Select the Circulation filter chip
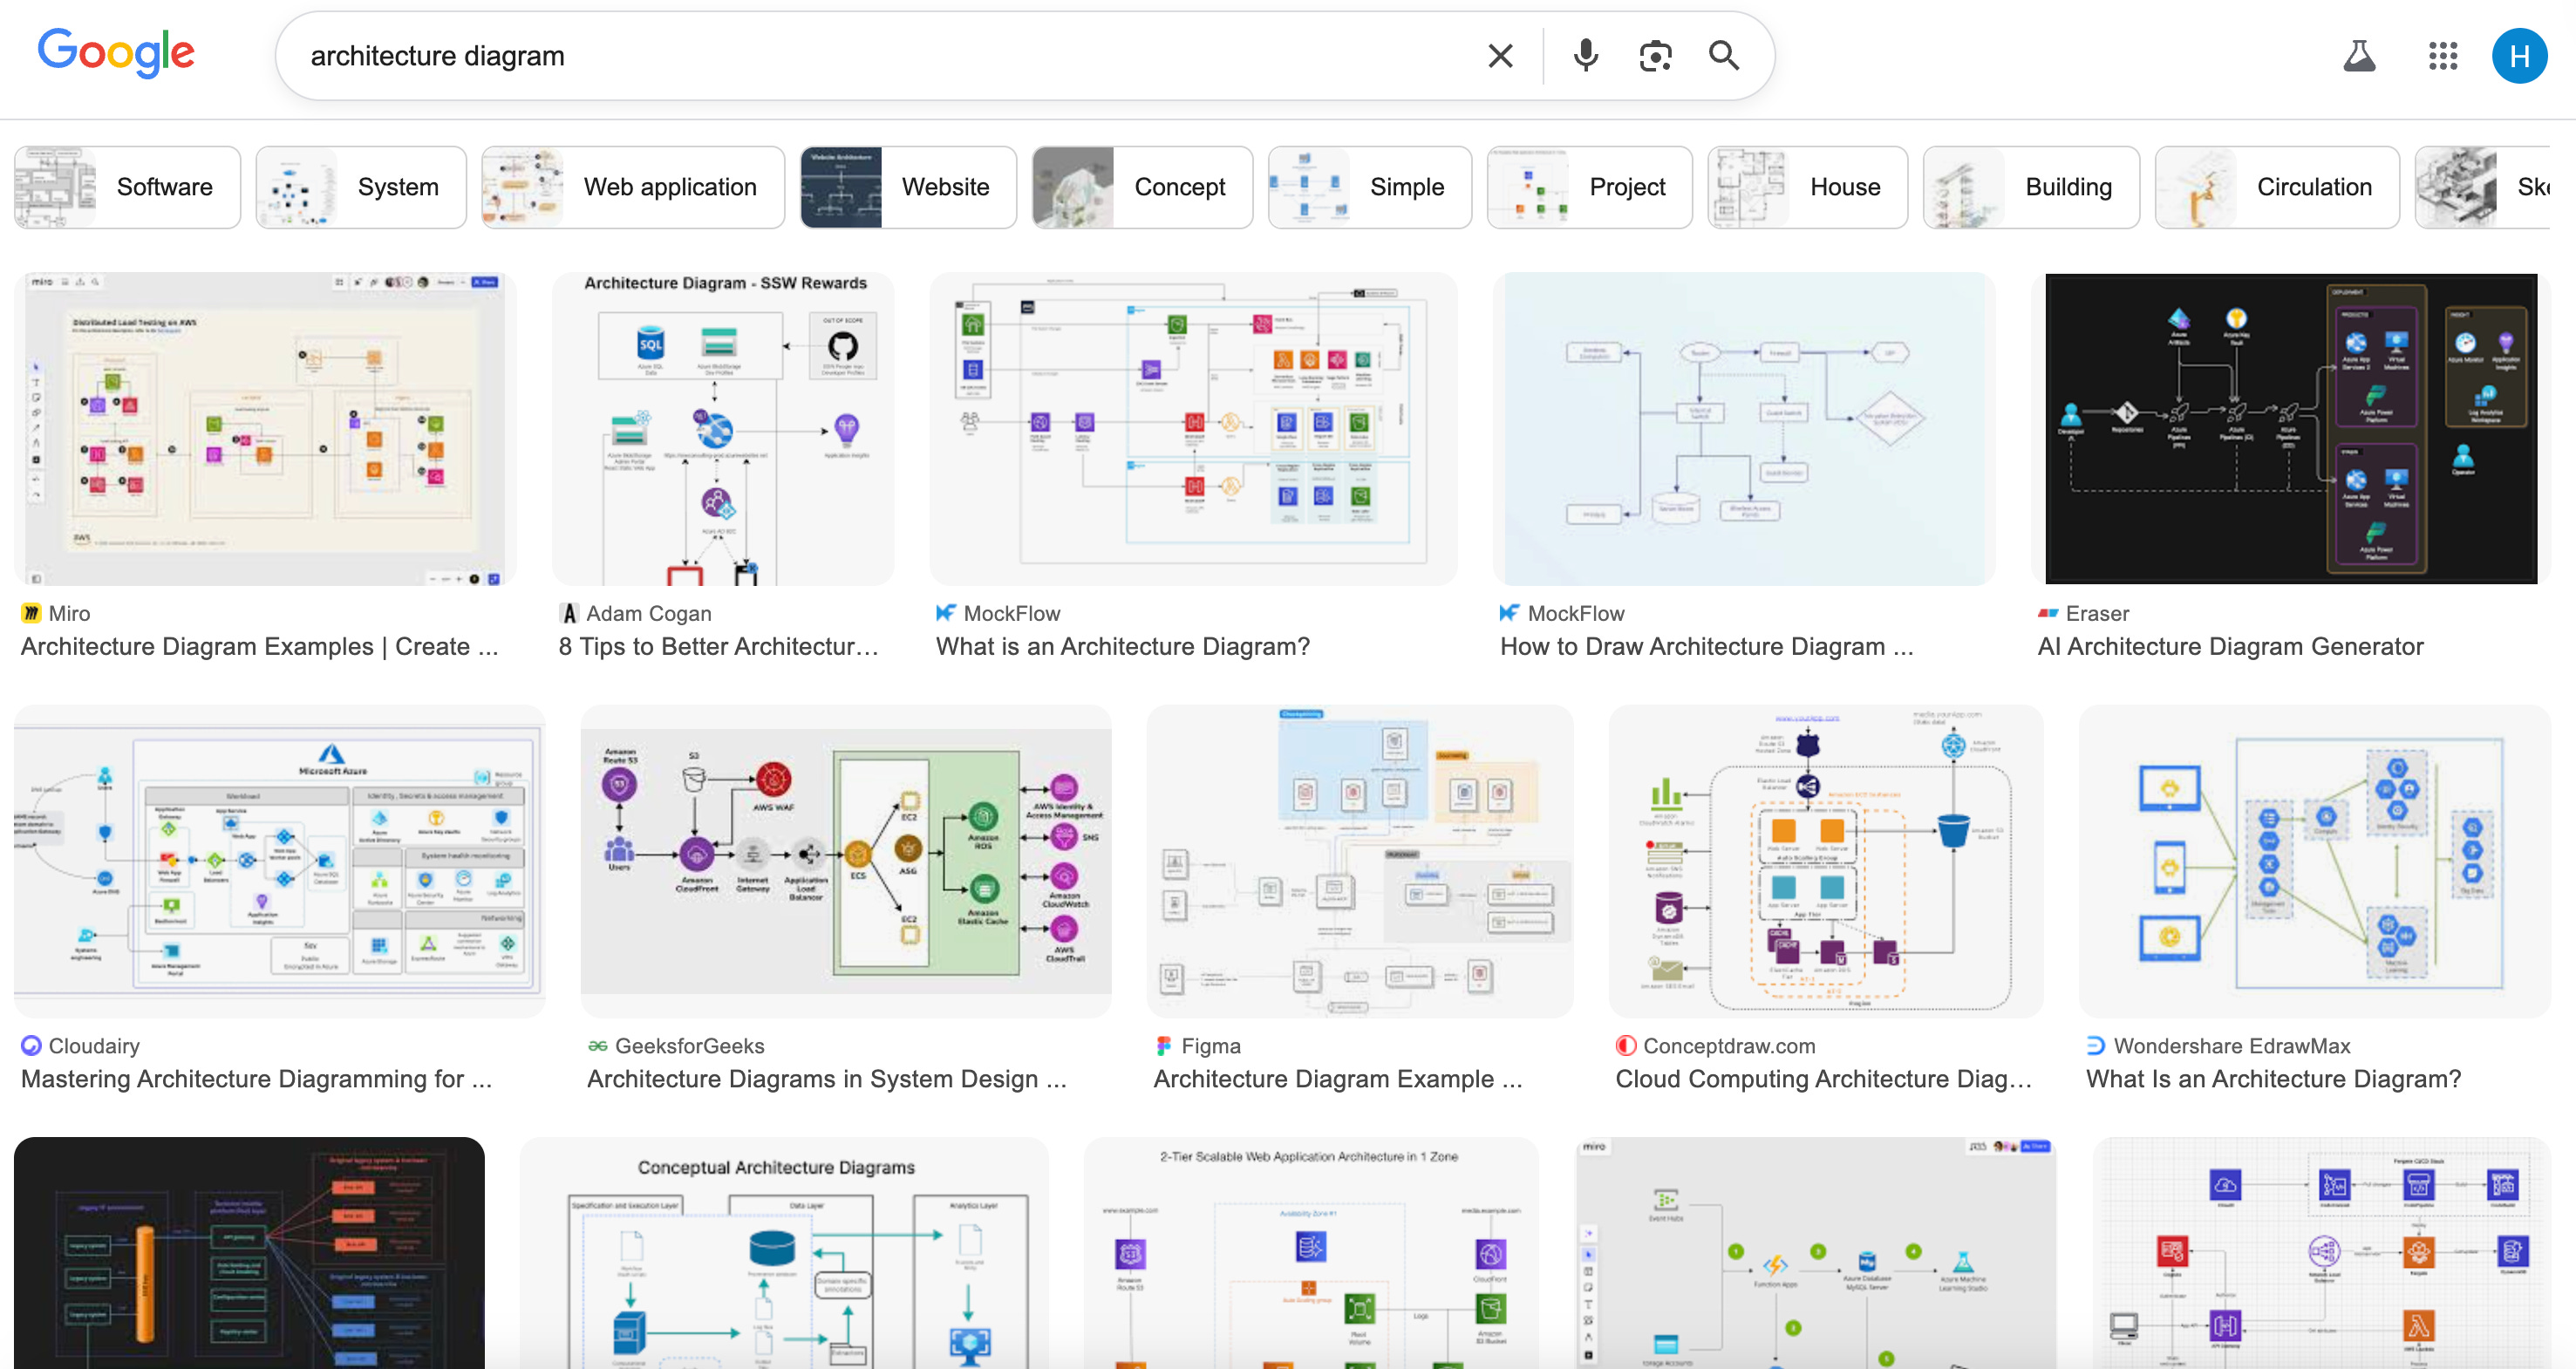This screenshot has height=1369, width=2576. [2277, 187]
